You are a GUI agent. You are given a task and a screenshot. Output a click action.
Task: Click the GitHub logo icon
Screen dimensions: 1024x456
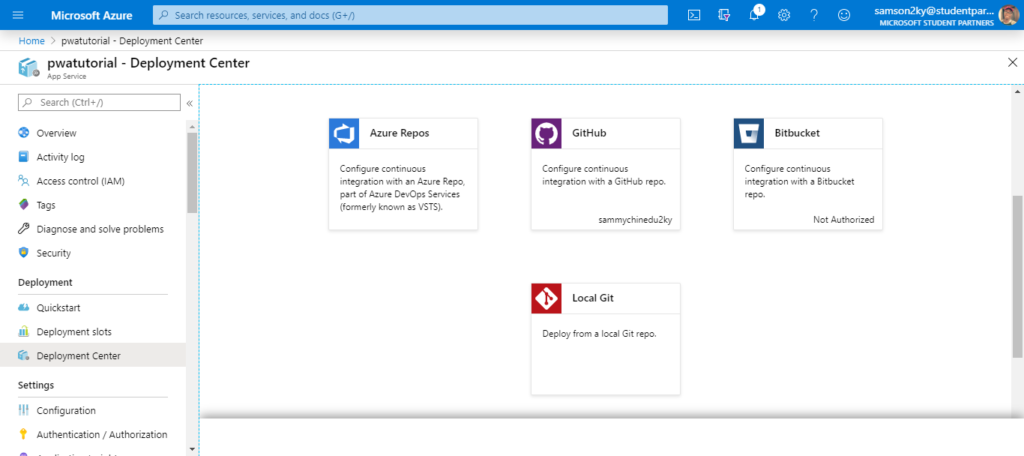pyautogui.click(x=547, y=133)
